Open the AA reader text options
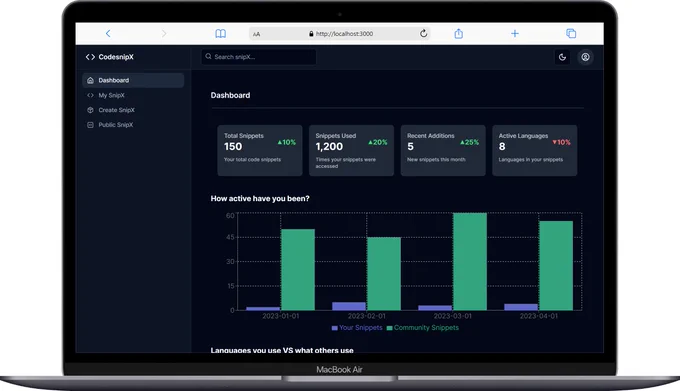680x391 pixels. click(257, 34)
